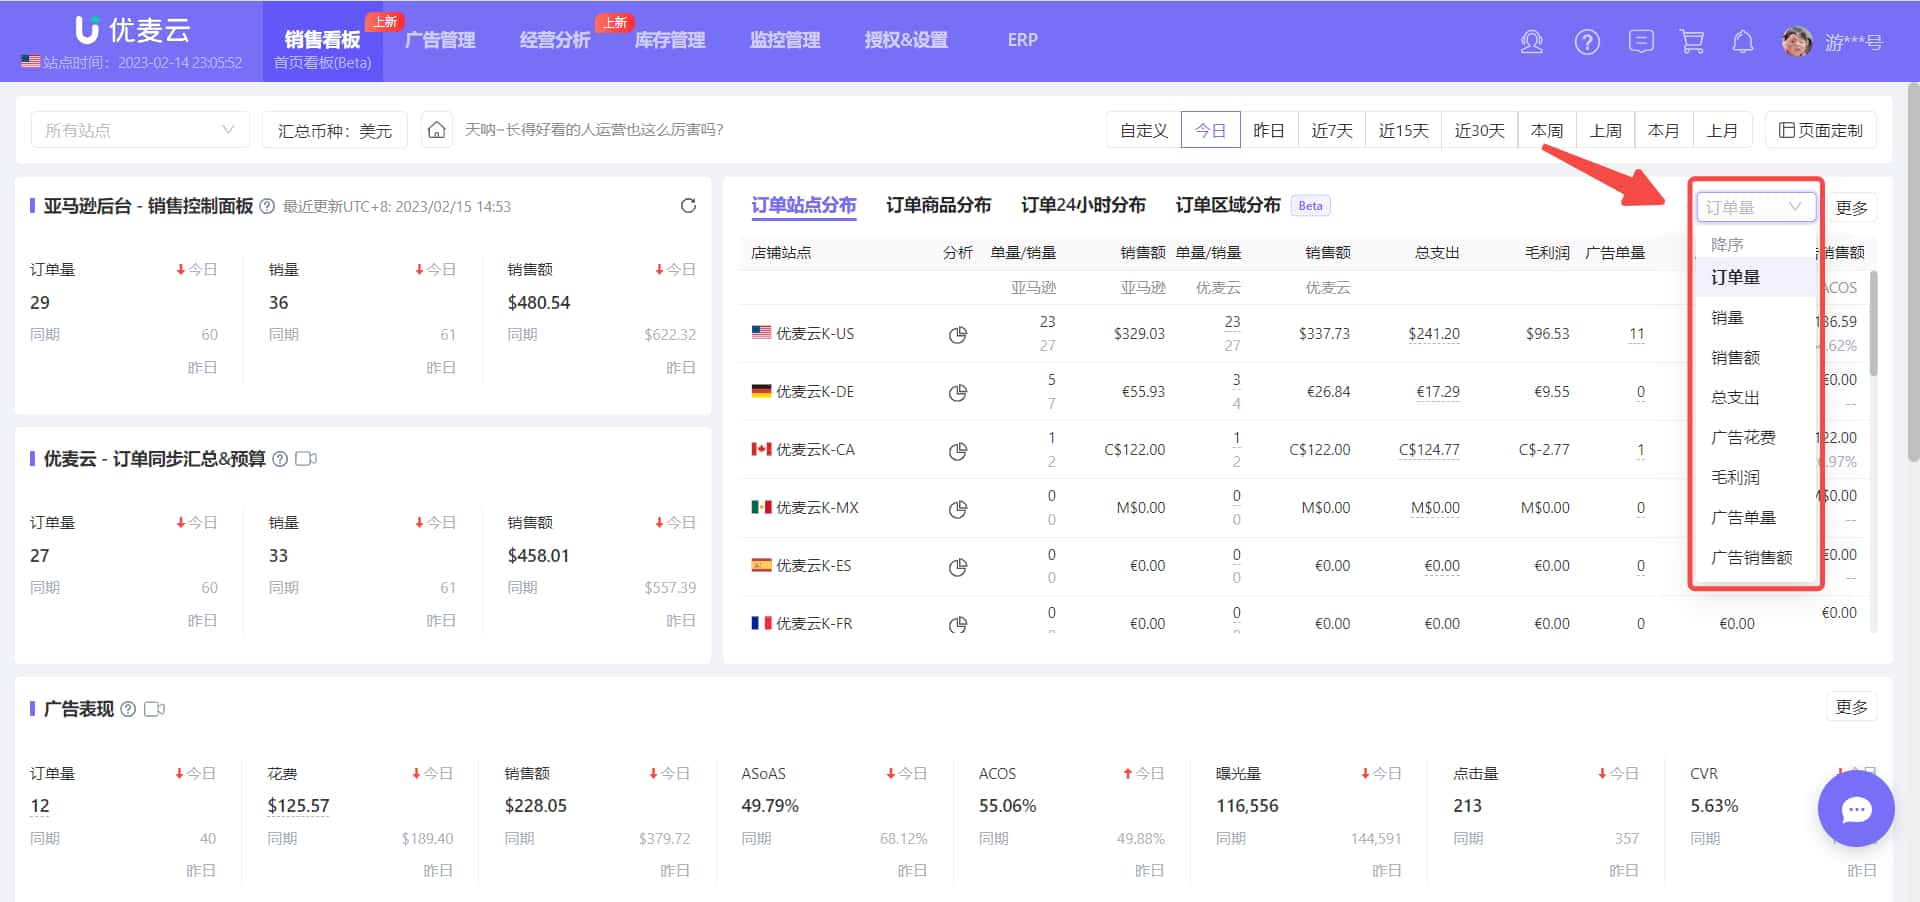Viewport: 1920px width, 902px height.
Task: Click the user avatar picture
Action: tap(1797, 42)
